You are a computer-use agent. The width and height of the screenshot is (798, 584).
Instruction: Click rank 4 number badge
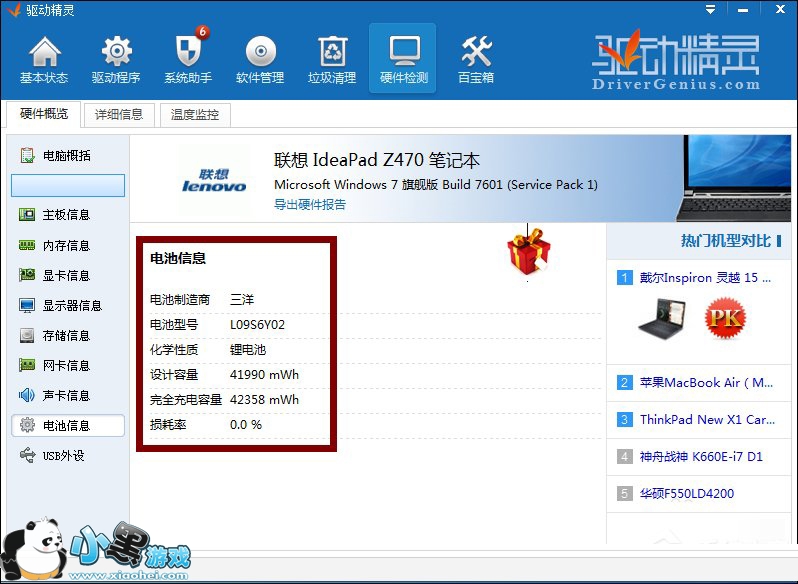pos(624,456)
